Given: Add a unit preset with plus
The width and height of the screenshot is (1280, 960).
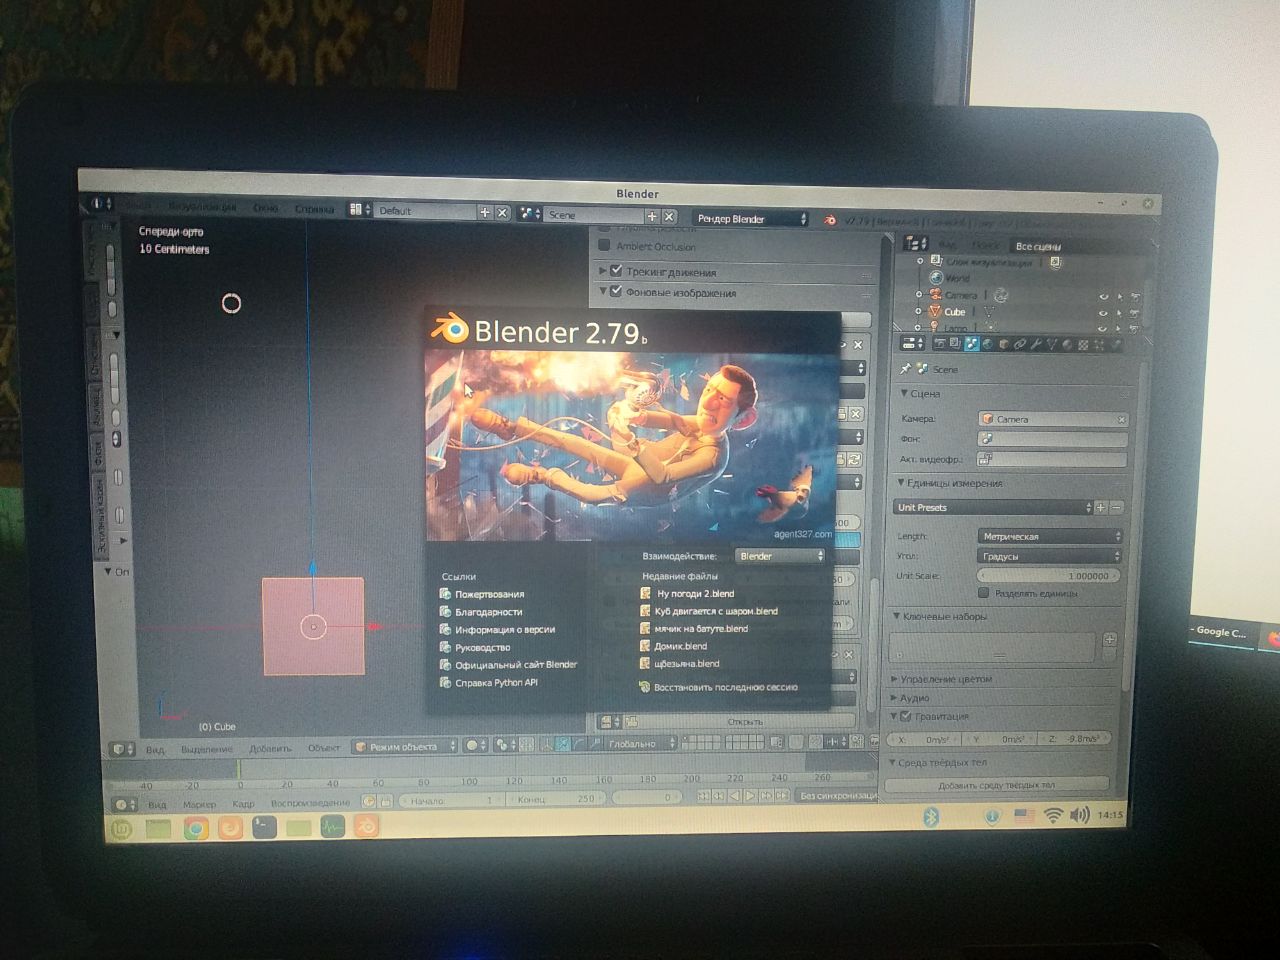Looking at the screenshot, I should click(1101, 507).
